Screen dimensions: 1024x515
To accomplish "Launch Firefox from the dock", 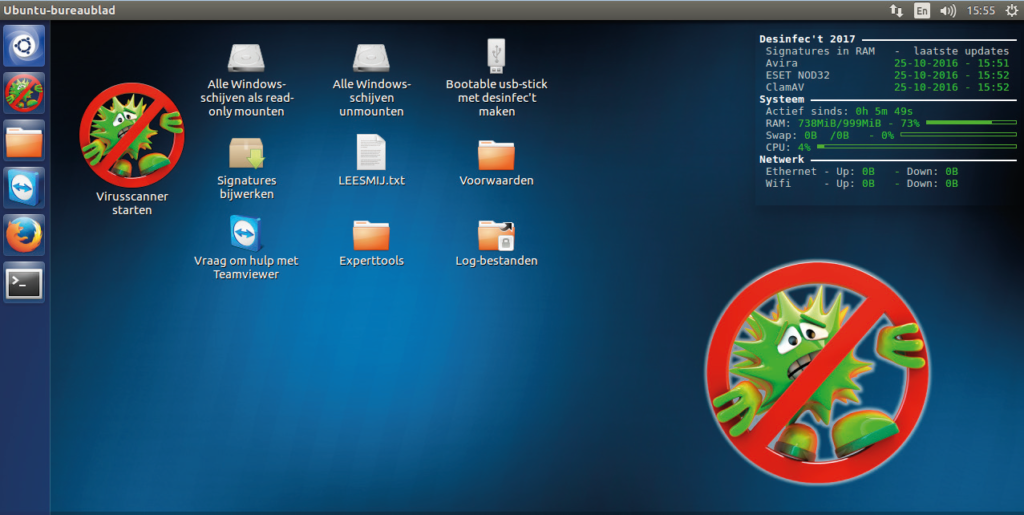I will click(x=24, y=235).
